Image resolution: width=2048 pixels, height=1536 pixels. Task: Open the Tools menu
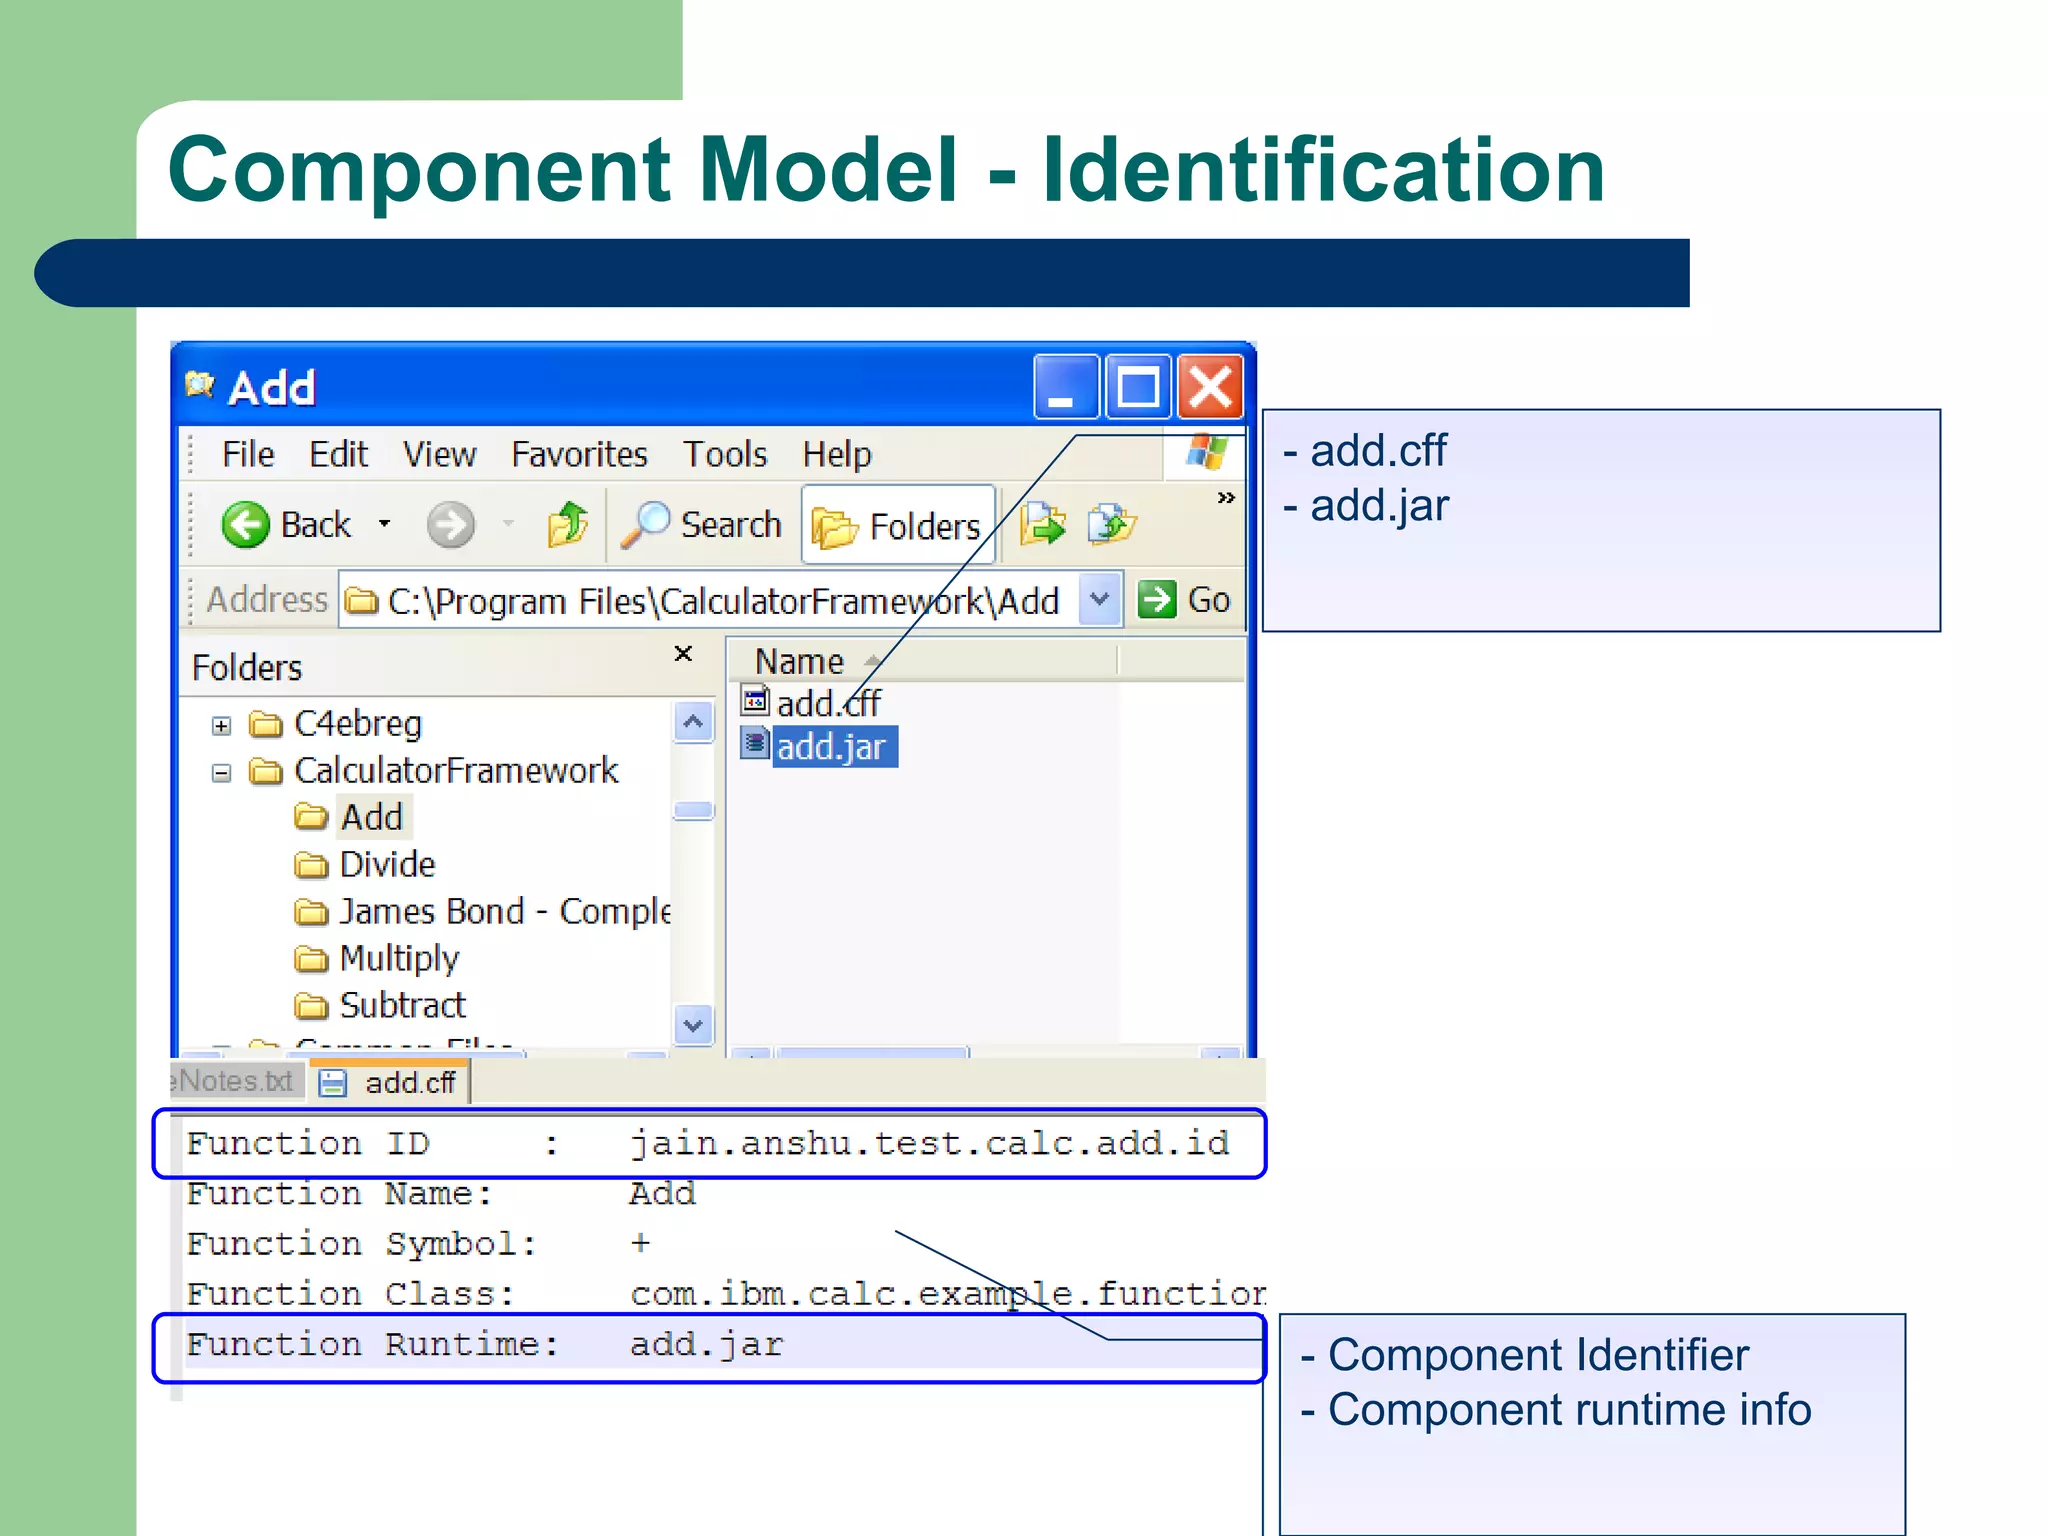724,455
